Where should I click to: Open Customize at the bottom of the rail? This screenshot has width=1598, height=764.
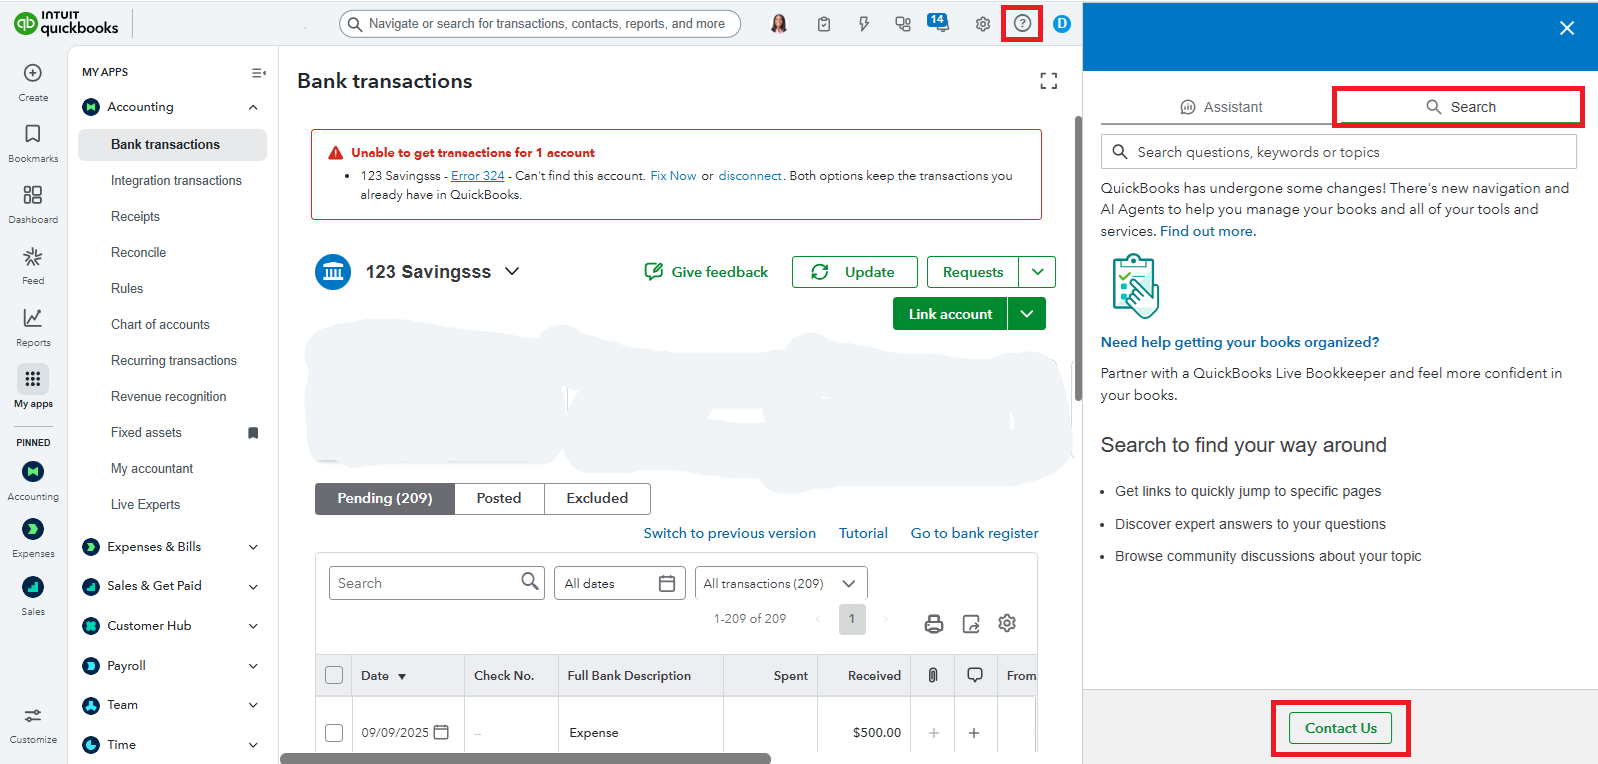(33, 716)
